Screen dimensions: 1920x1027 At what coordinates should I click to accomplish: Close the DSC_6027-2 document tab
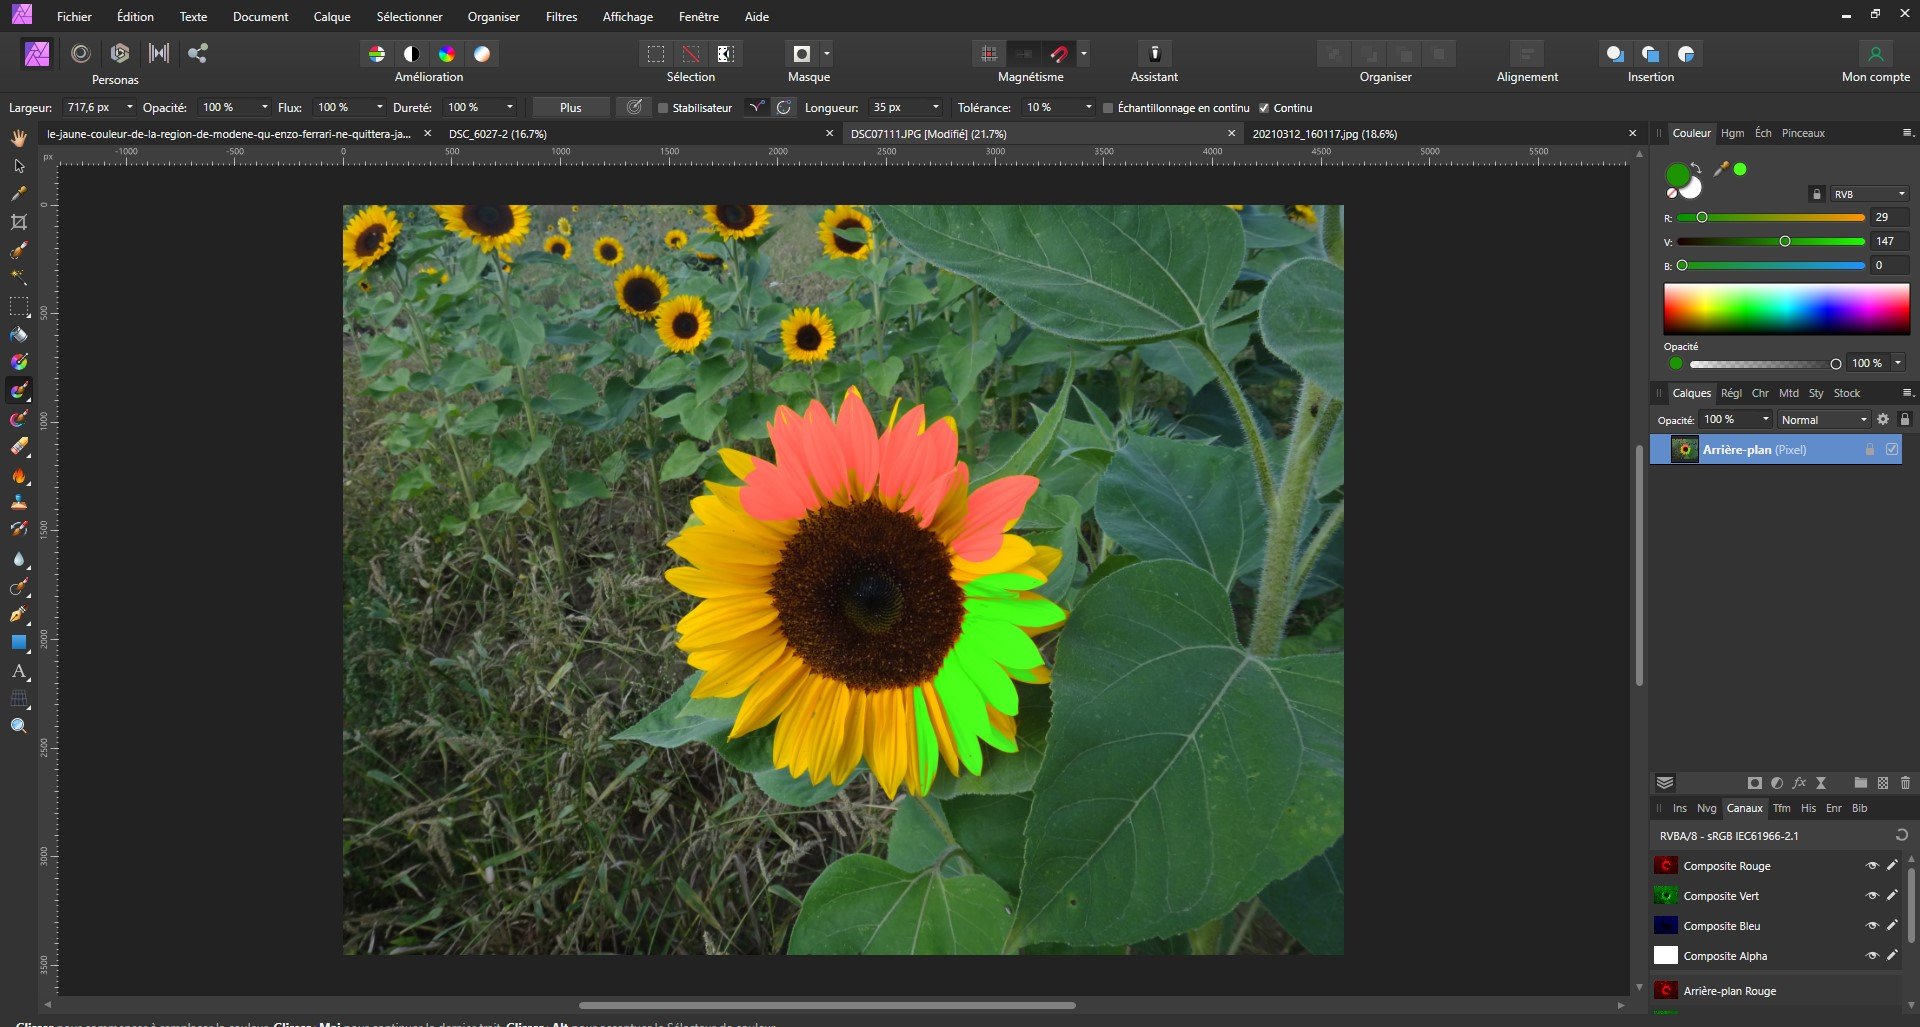click(x=830, y=133)
